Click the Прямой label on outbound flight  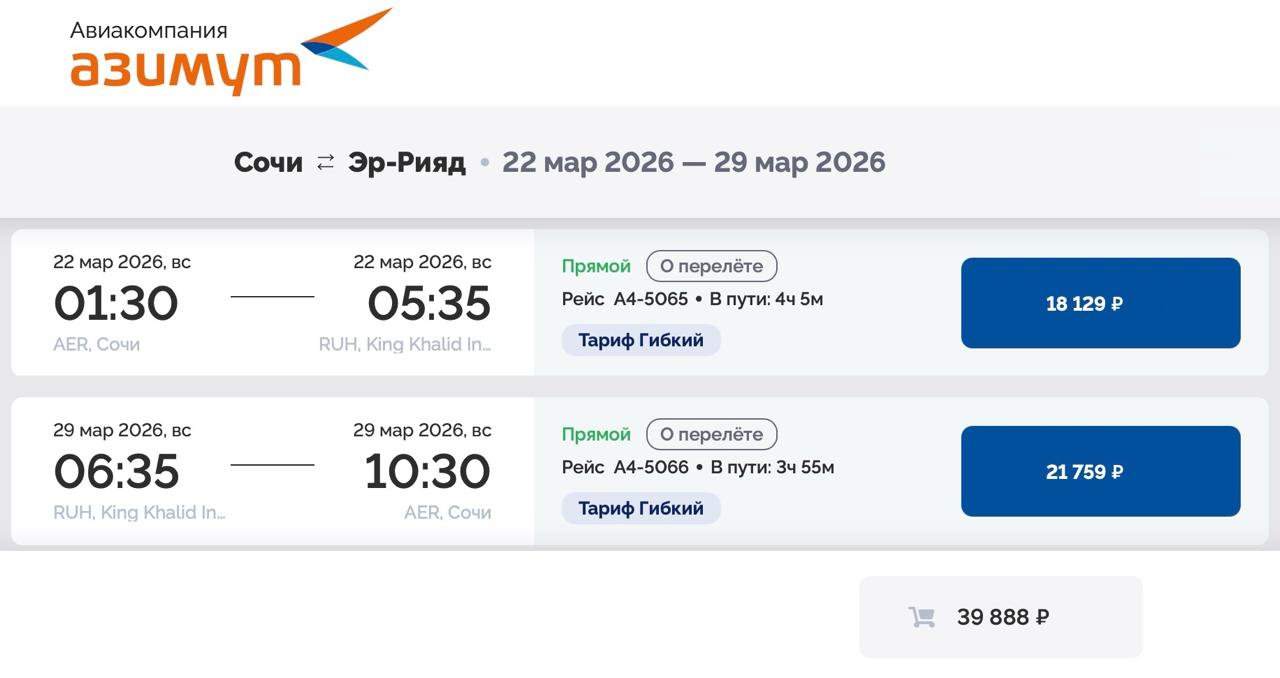click(596, 266)
